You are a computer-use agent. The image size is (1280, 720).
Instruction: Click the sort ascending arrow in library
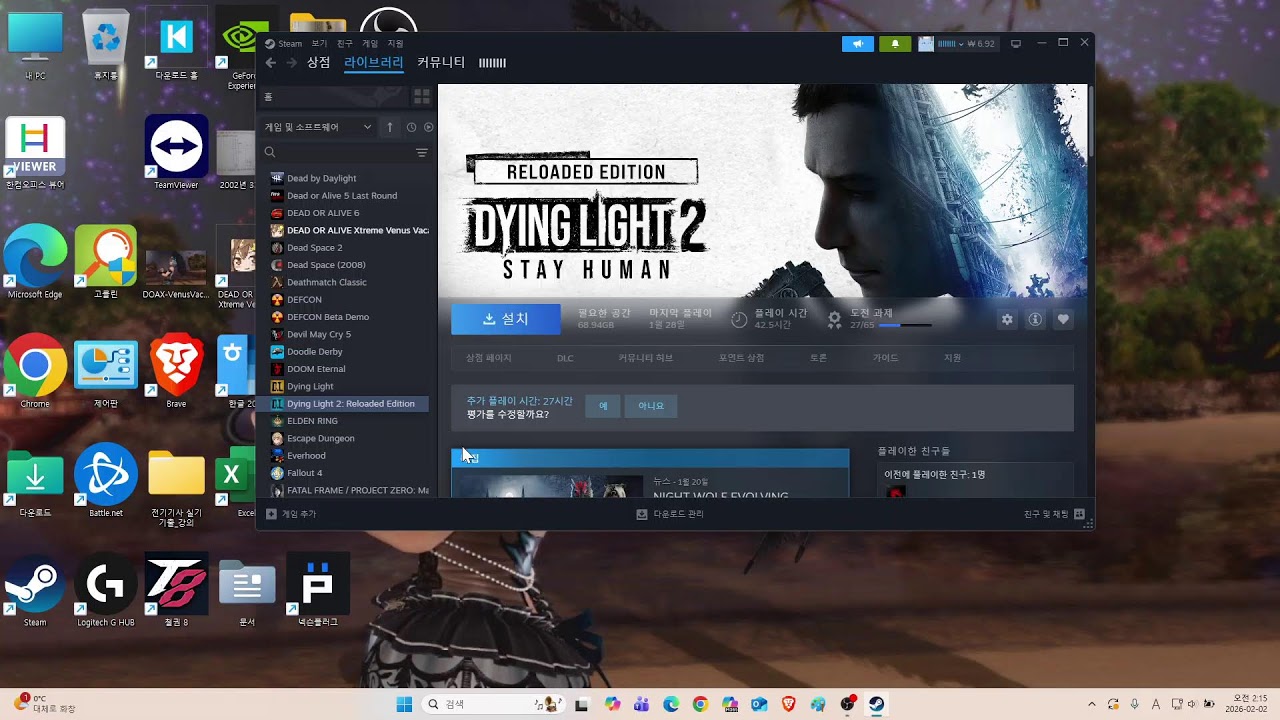click(x=390, y=127)
